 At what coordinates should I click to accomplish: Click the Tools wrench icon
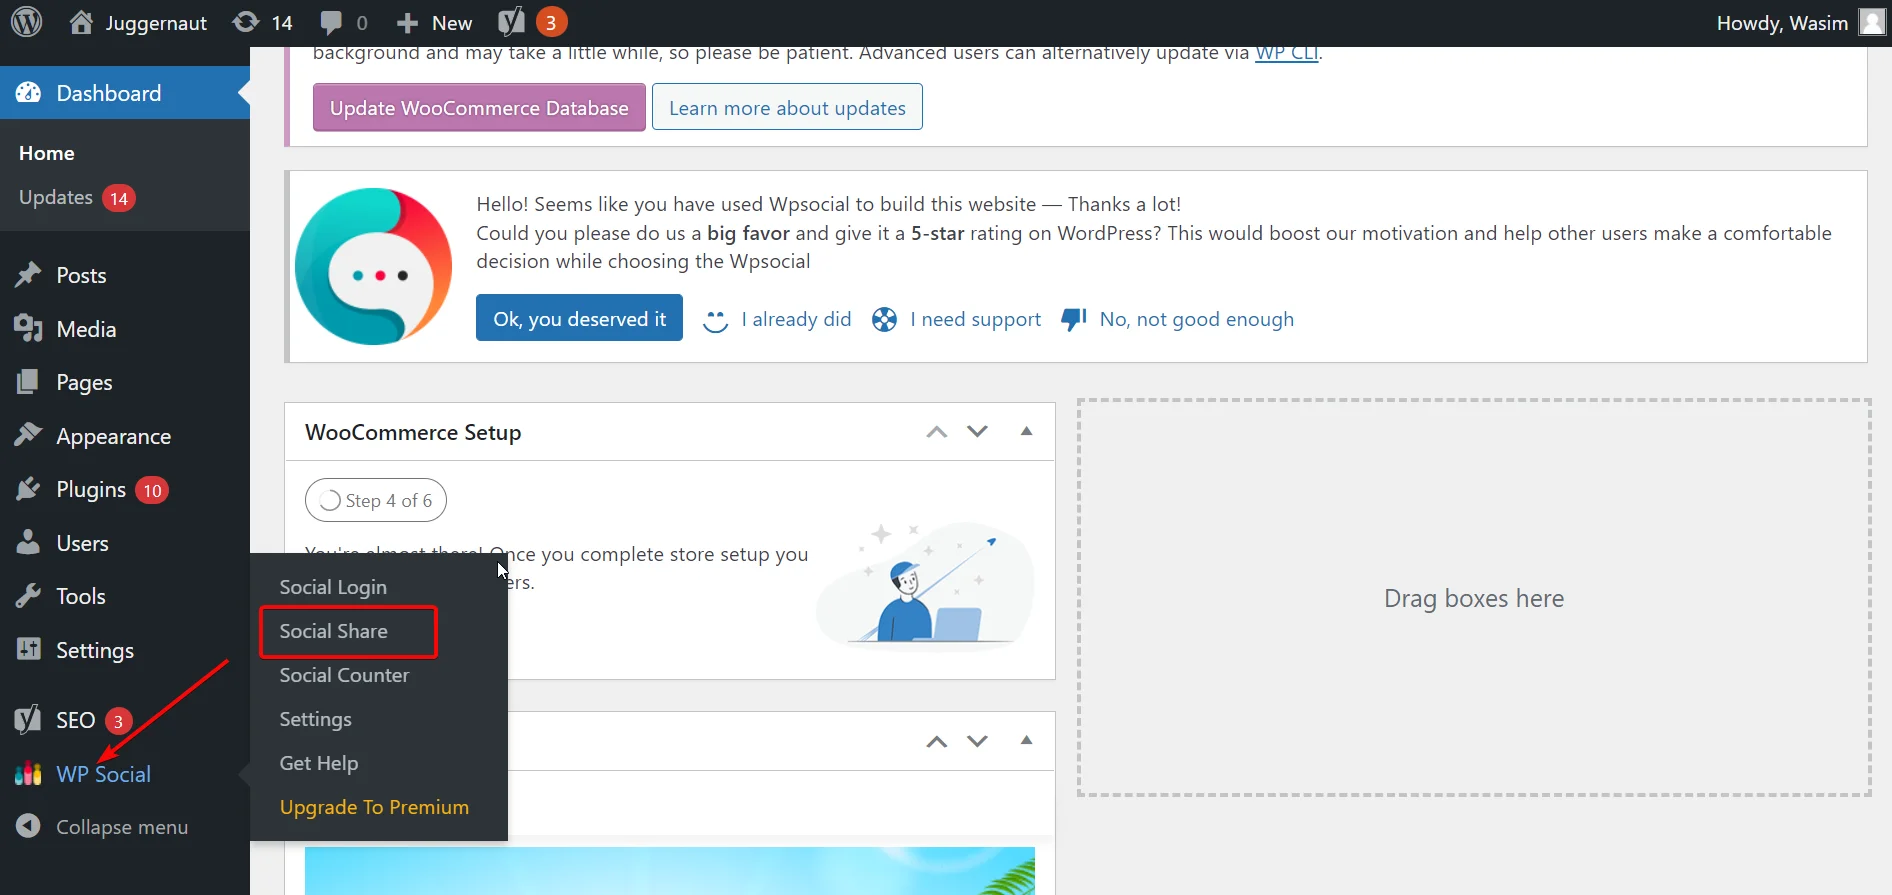(28, 596)
